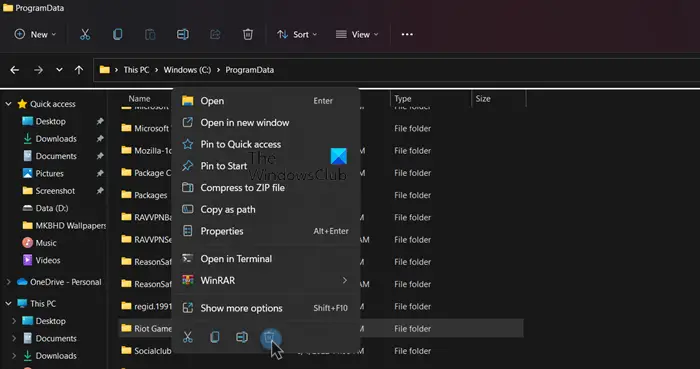Screen dimensions: 700x369
Task: Click the Share icon in the top toolbar
Action: pos(215,34)
